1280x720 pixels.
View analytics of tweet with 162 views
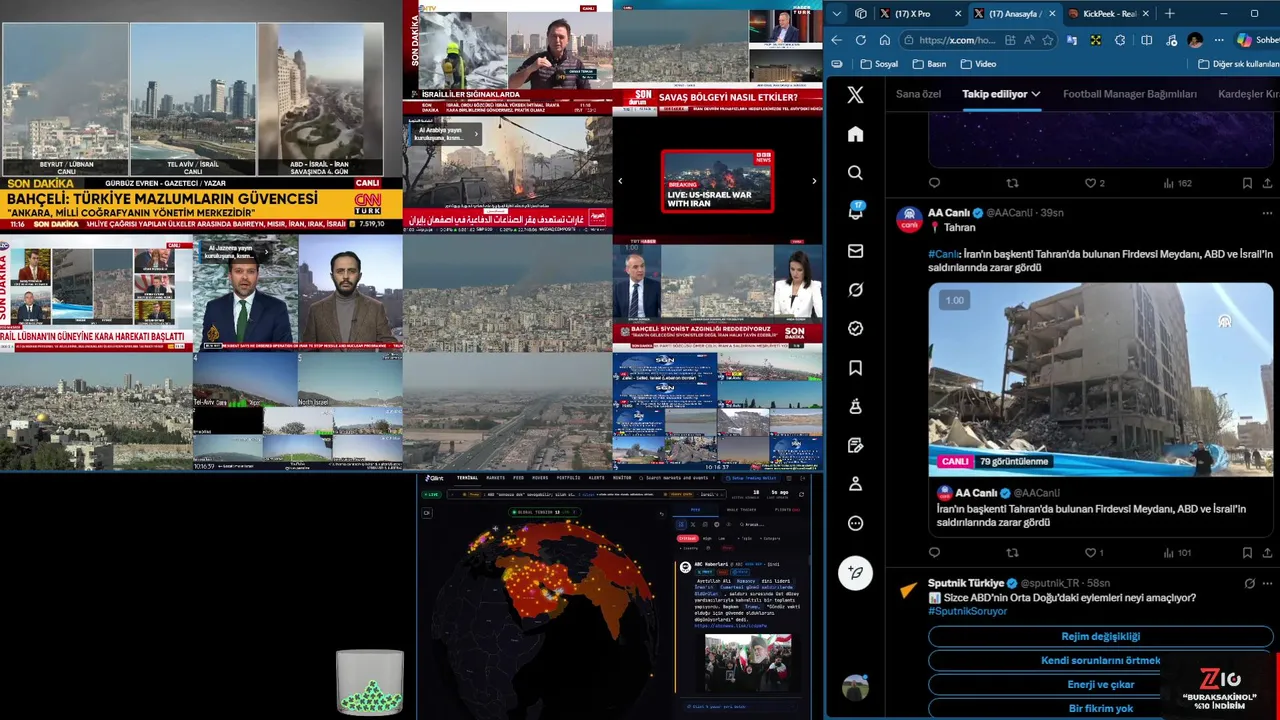pyautogui.click(x=1178, y=183)
